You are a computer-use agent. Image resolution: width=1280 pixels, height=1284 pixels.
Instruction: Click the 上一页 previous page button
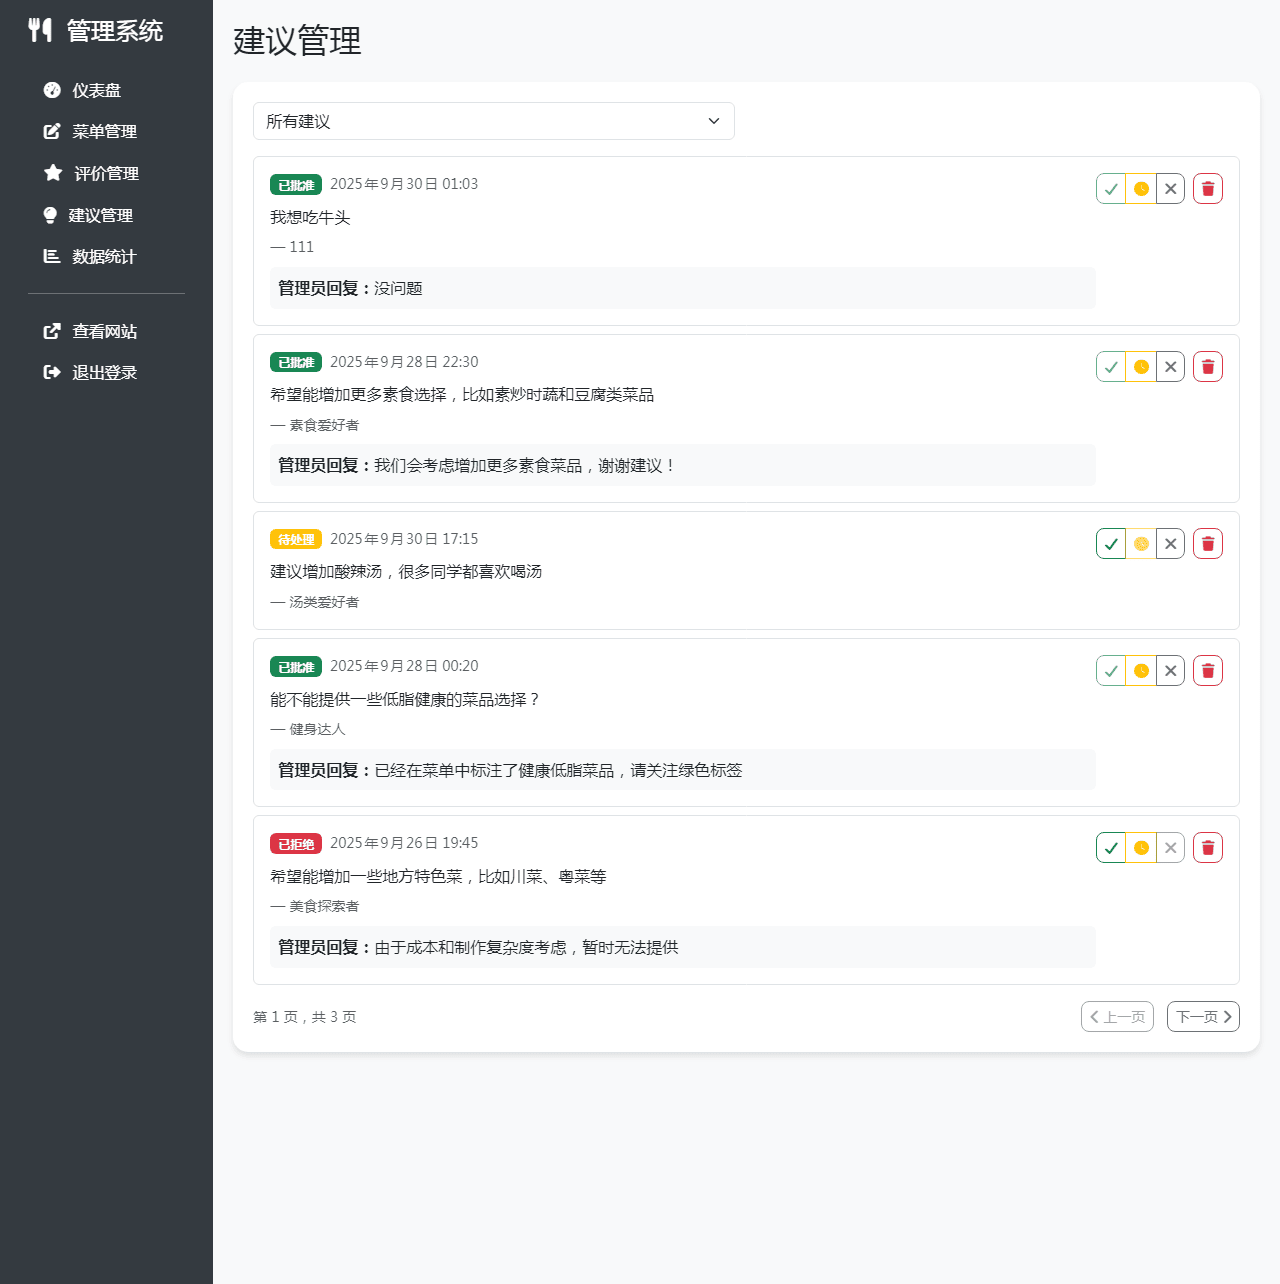click(x=1117, y=1016)
